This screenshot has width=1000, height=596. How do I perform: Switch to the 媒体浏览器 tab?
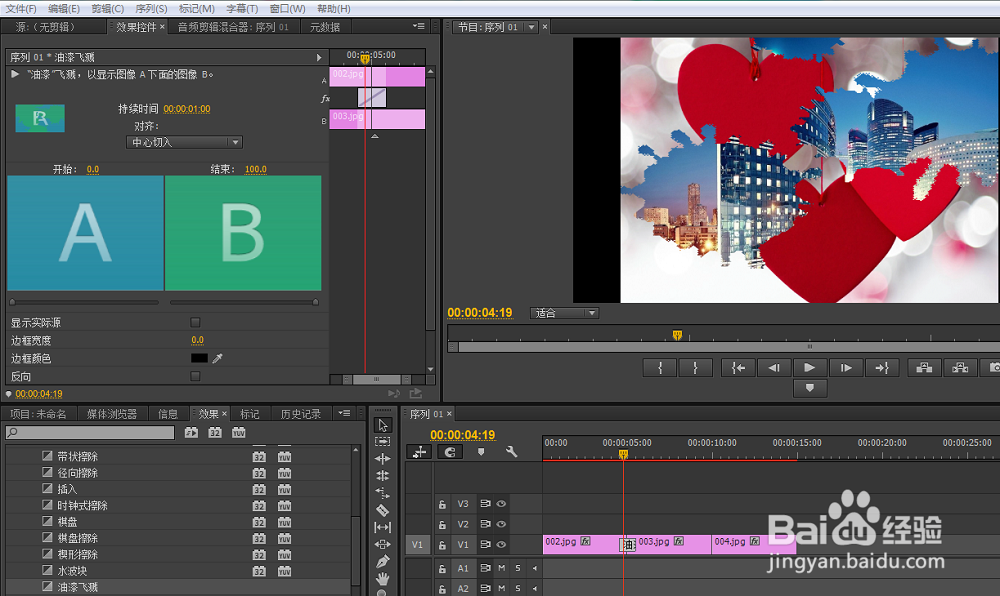click(x=112, y=414)
